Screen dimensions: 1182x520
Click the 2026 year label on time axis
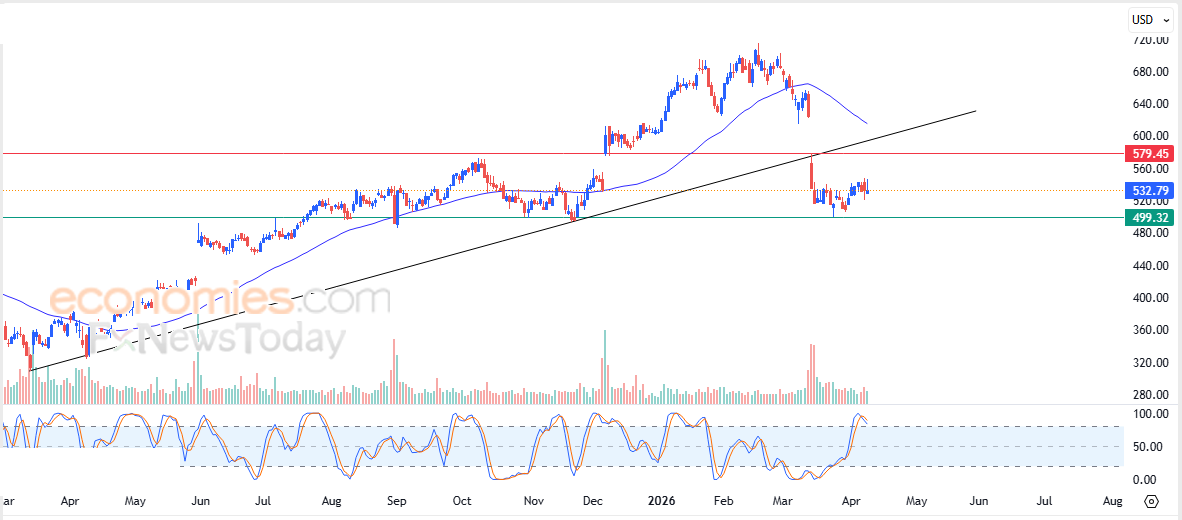[661, 500]
